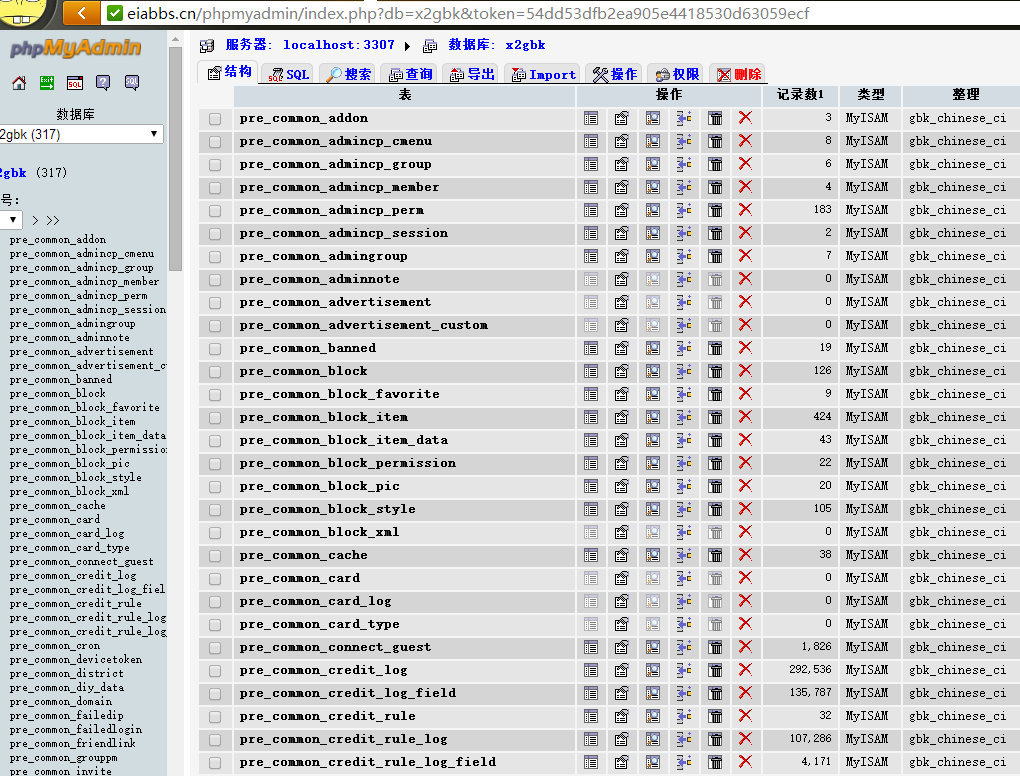Open the 搜索 search tab

349,74
